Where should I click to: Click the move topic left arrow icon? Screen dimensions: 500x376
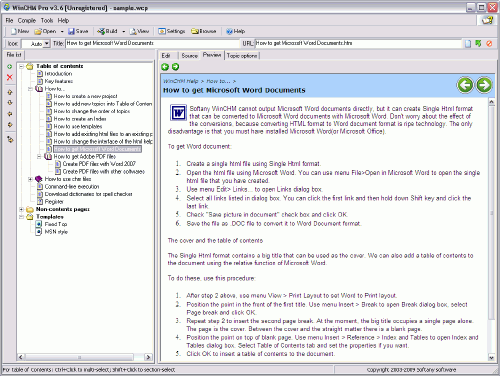[10, 114]
